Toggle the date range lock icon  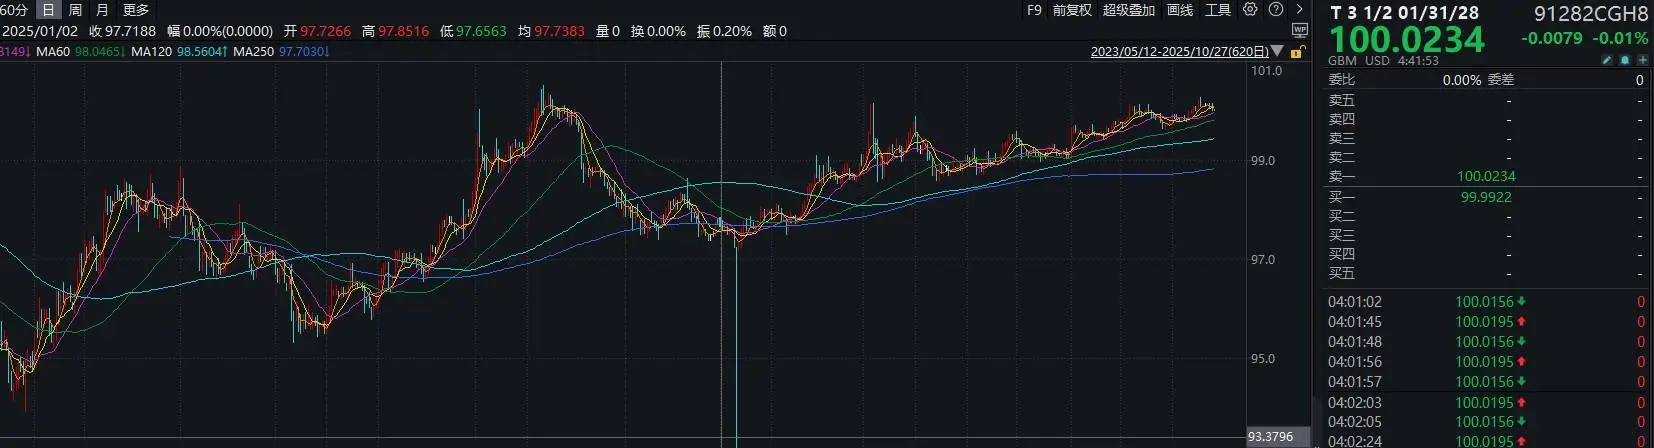[x=1298, y=52]
